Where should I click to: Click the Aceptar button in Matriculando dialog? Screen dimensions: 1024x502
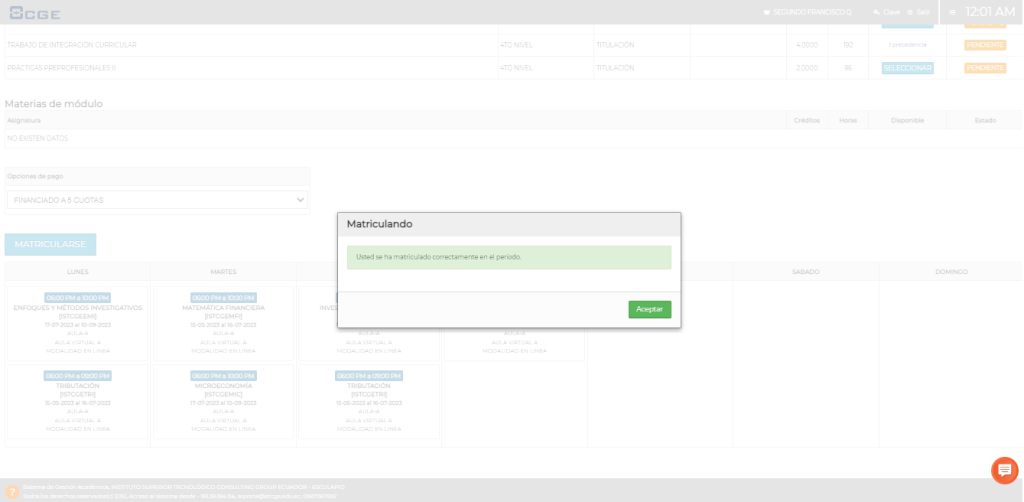click(x=649, y=309)
